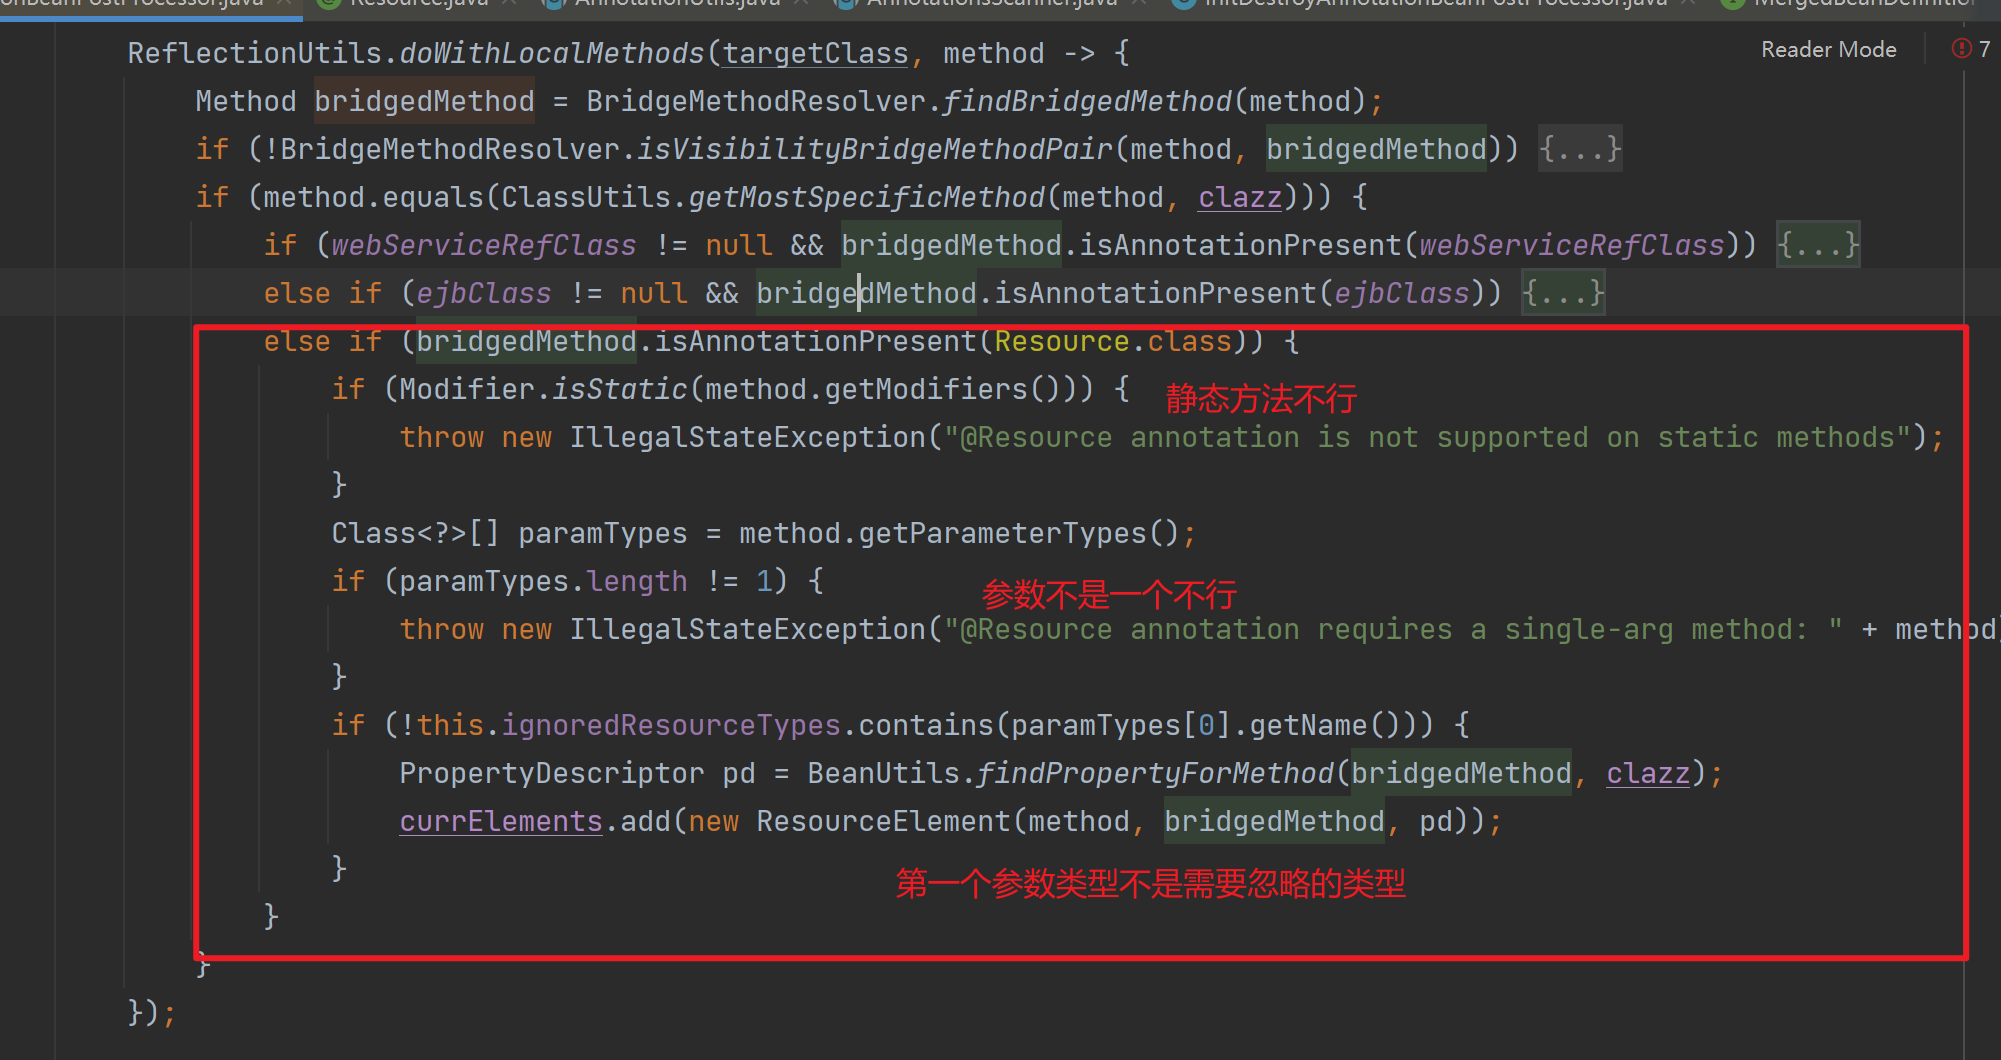Click isVisibilityBridgeMethodPair method name
Image resolution: width=2001 pixels, height=1060 pixels.
(x=875, y=149)
